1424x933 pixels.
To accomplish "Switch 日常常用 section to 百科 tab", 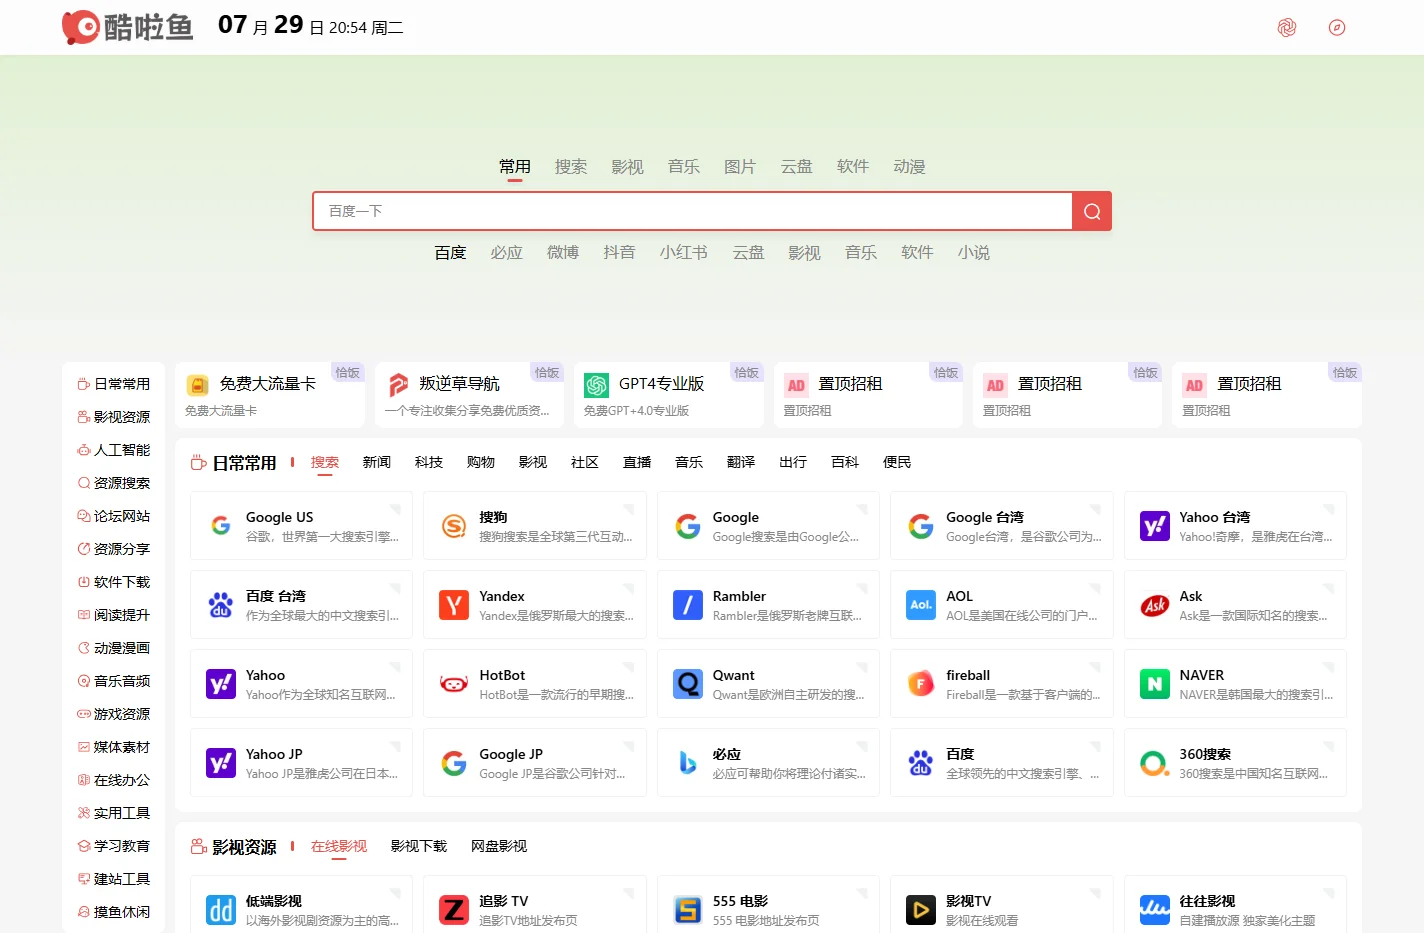I will (845, 462).
